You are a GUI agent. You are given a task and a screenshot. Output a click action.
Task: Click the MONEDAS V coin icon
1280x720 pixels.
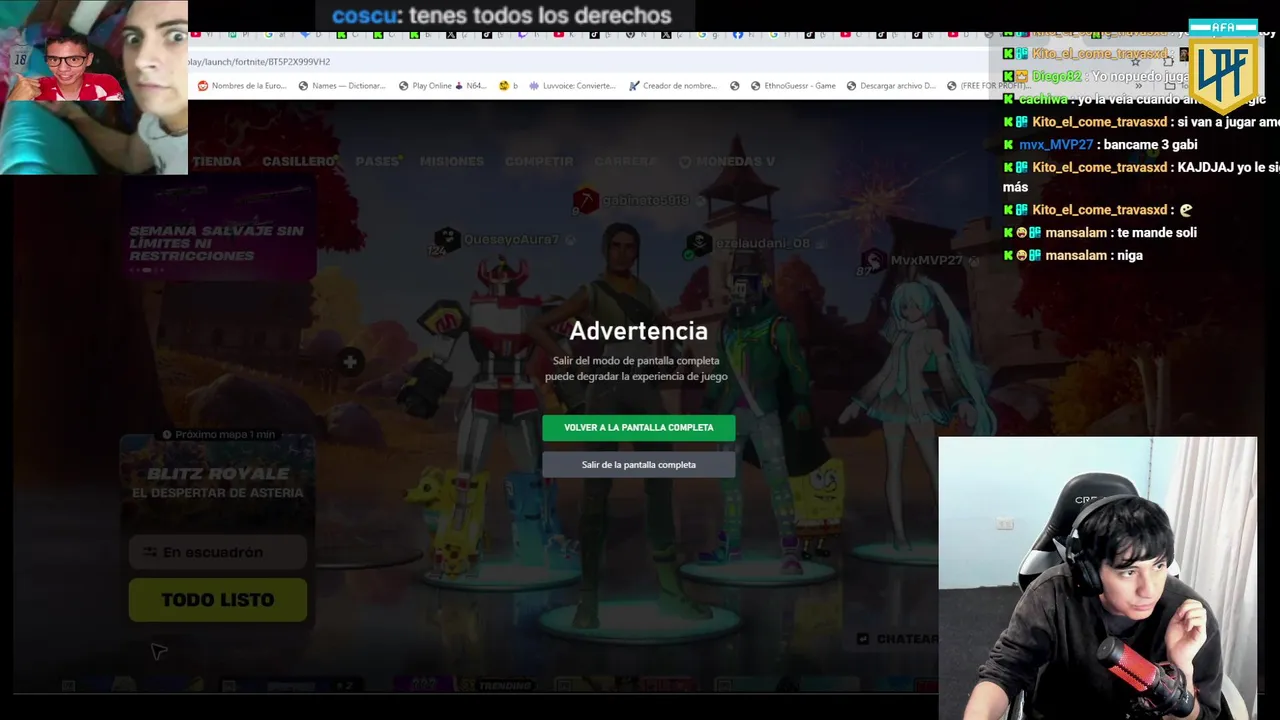pyautogui.click(x=685, y=161)
